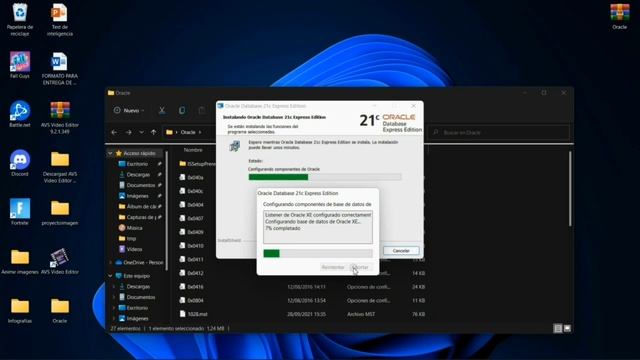Viewport: 640px width, 360px height.
Task: Select the Oracle WinRAR archive on the desktop
Action: pos(620,16)
